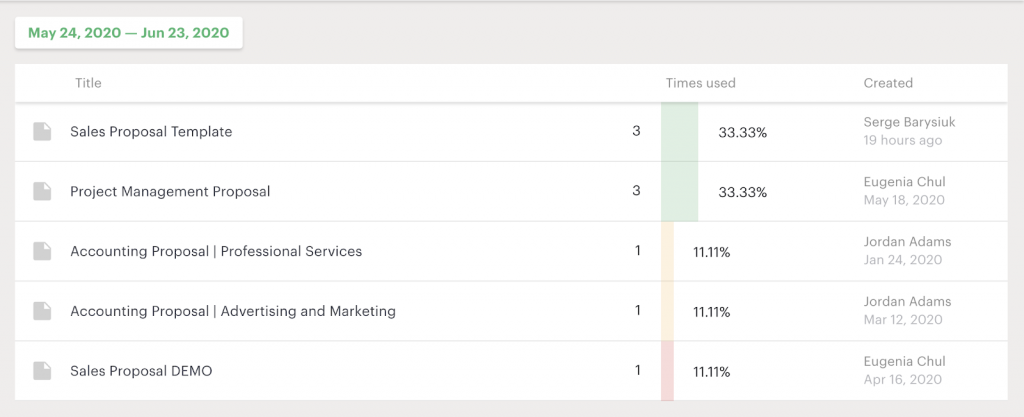Click the yellow usage bar for Professional Services
This screenshot has height=417, width=1024.
[667, 251]
